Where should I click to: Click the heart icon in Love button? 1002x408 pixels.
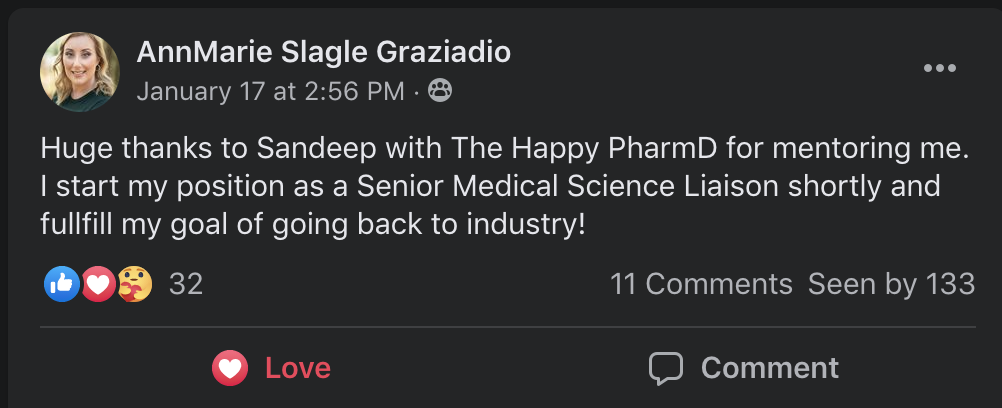[x=230, y=368]
